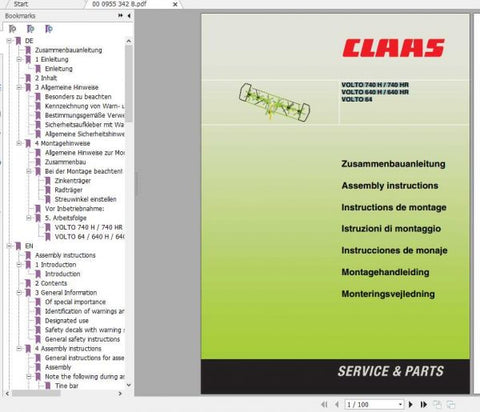
Task: Click the CLAAS logo on the page
Action: click(394, 48)
